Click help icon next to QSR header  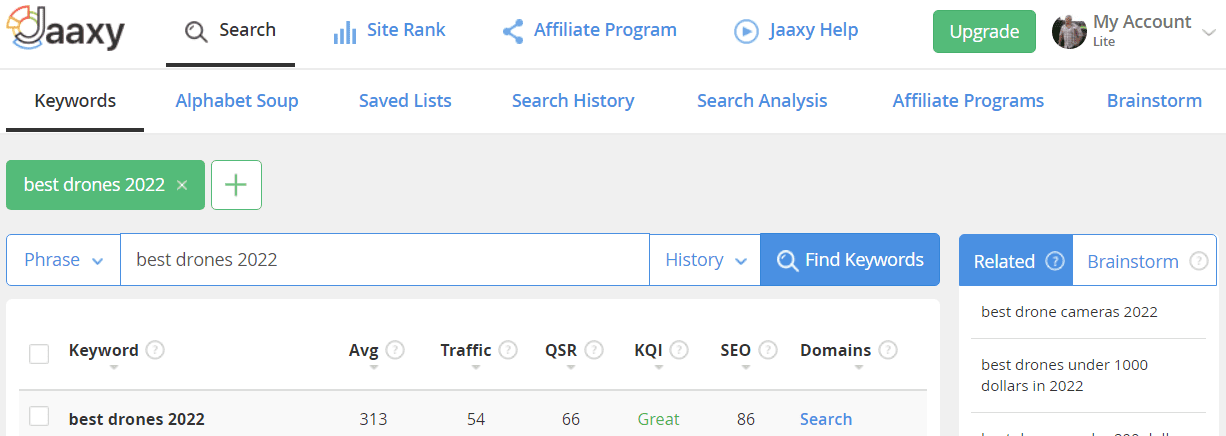tap(594, 350)
